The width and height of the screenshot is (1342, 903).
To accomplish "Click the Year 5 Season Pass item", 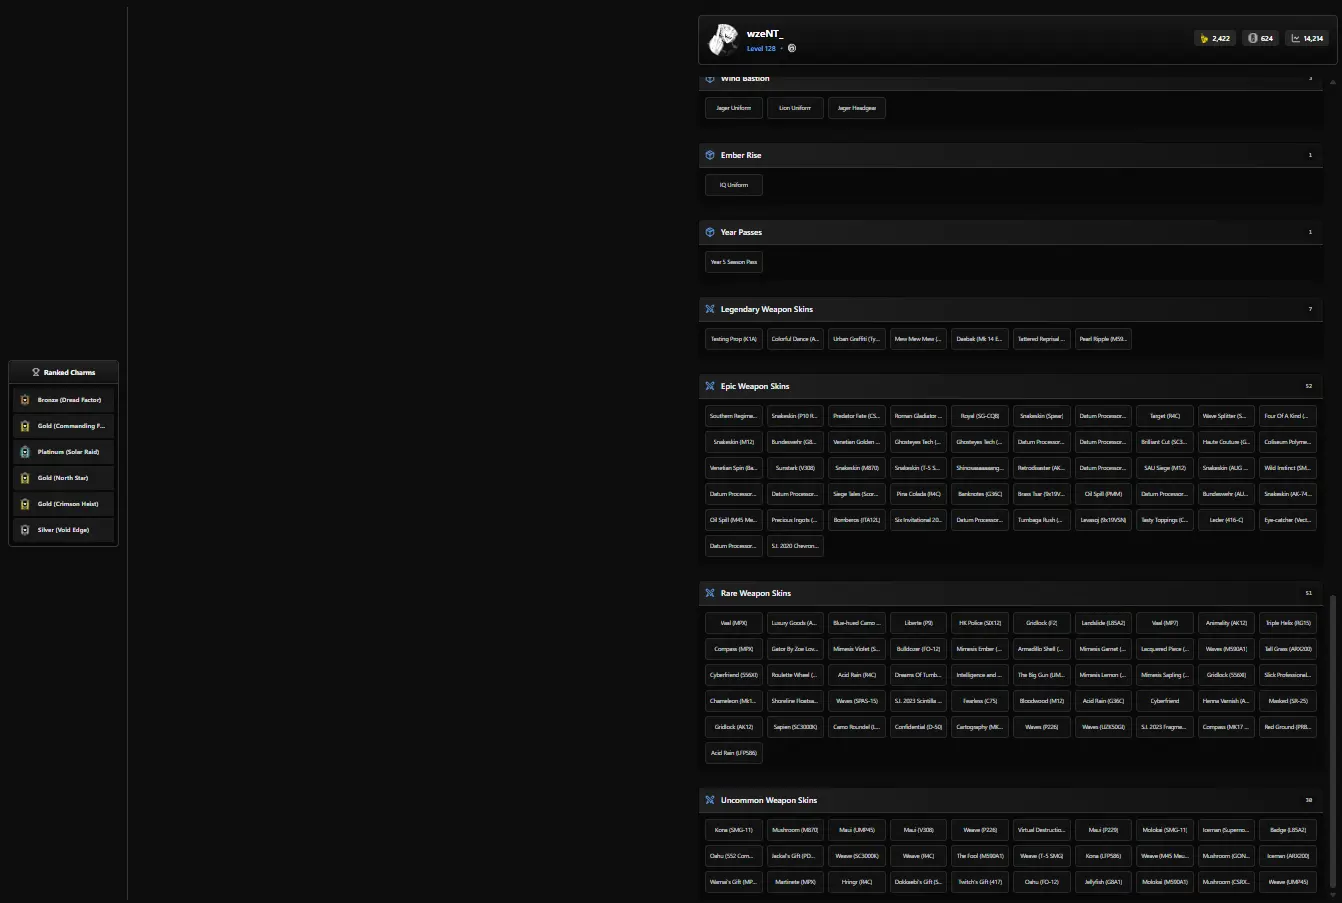I will click(734, 262).
